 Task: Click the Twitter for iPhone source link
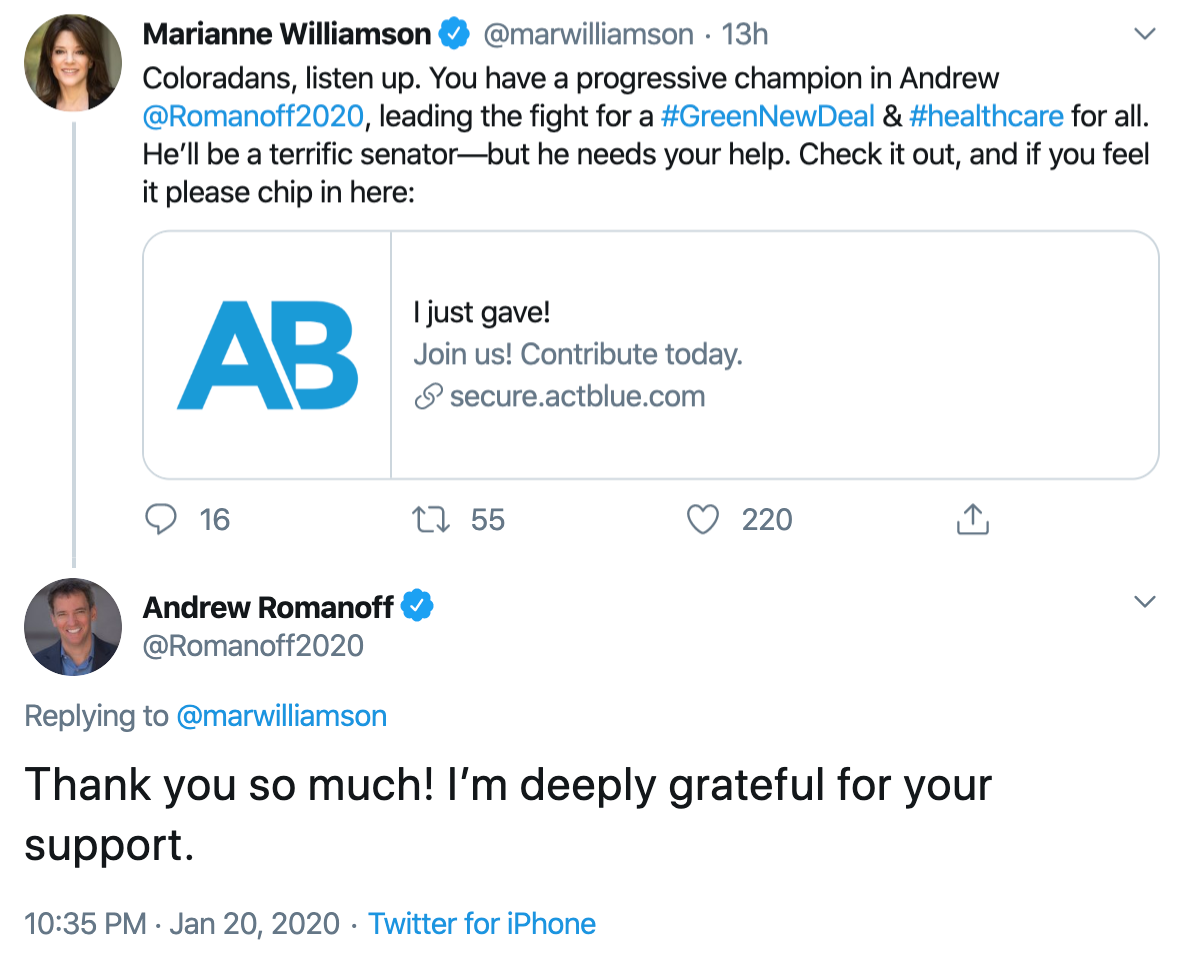(482, 923)
